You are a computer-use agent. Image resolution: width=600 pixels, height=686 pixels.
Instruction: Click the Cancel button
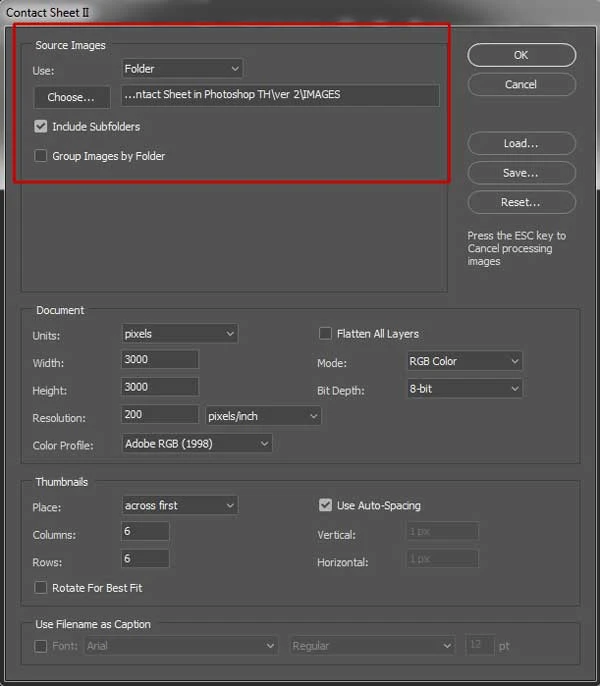pyautogui.click(x=521, y=84)
